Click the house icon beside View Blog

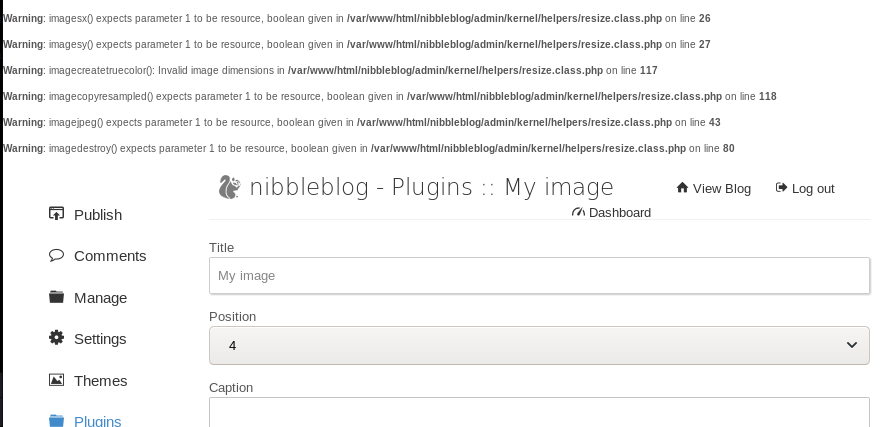coord(682,187)
